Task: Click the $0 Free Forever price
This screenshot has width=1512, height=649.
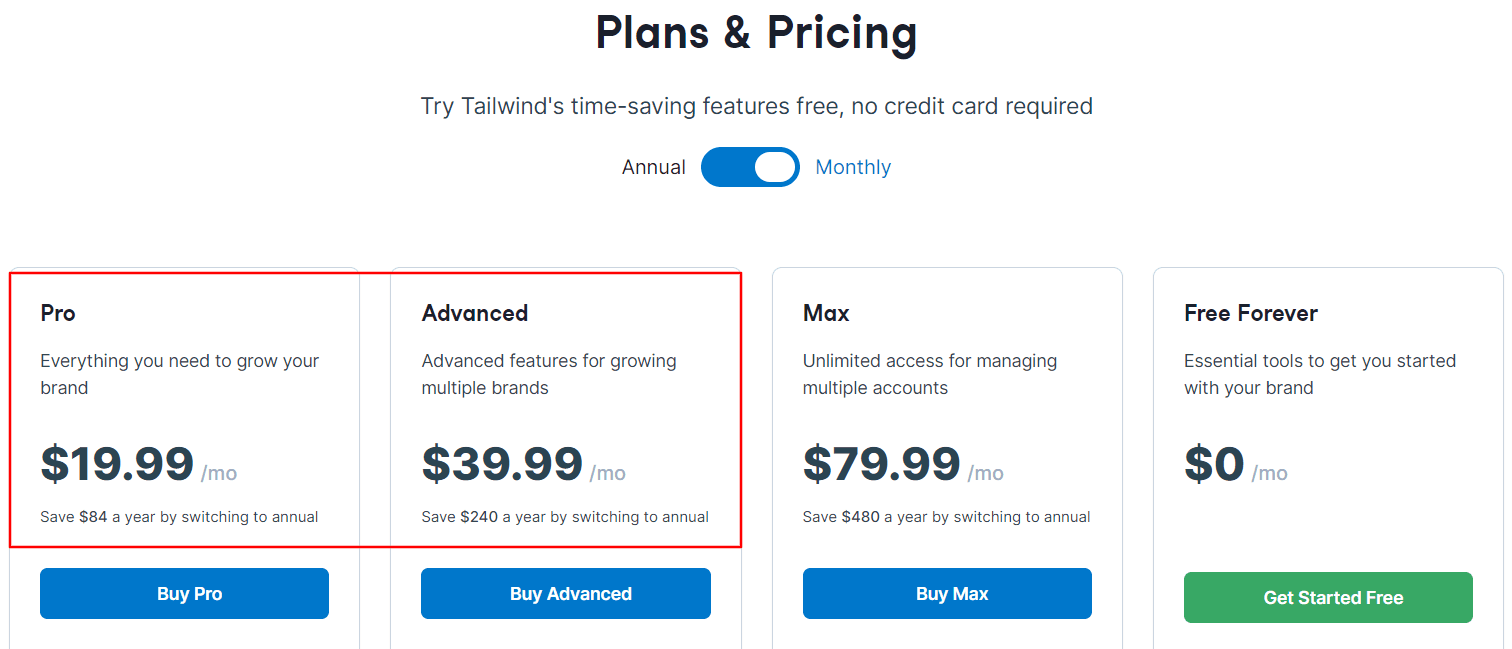Action: pos(1214,464)
